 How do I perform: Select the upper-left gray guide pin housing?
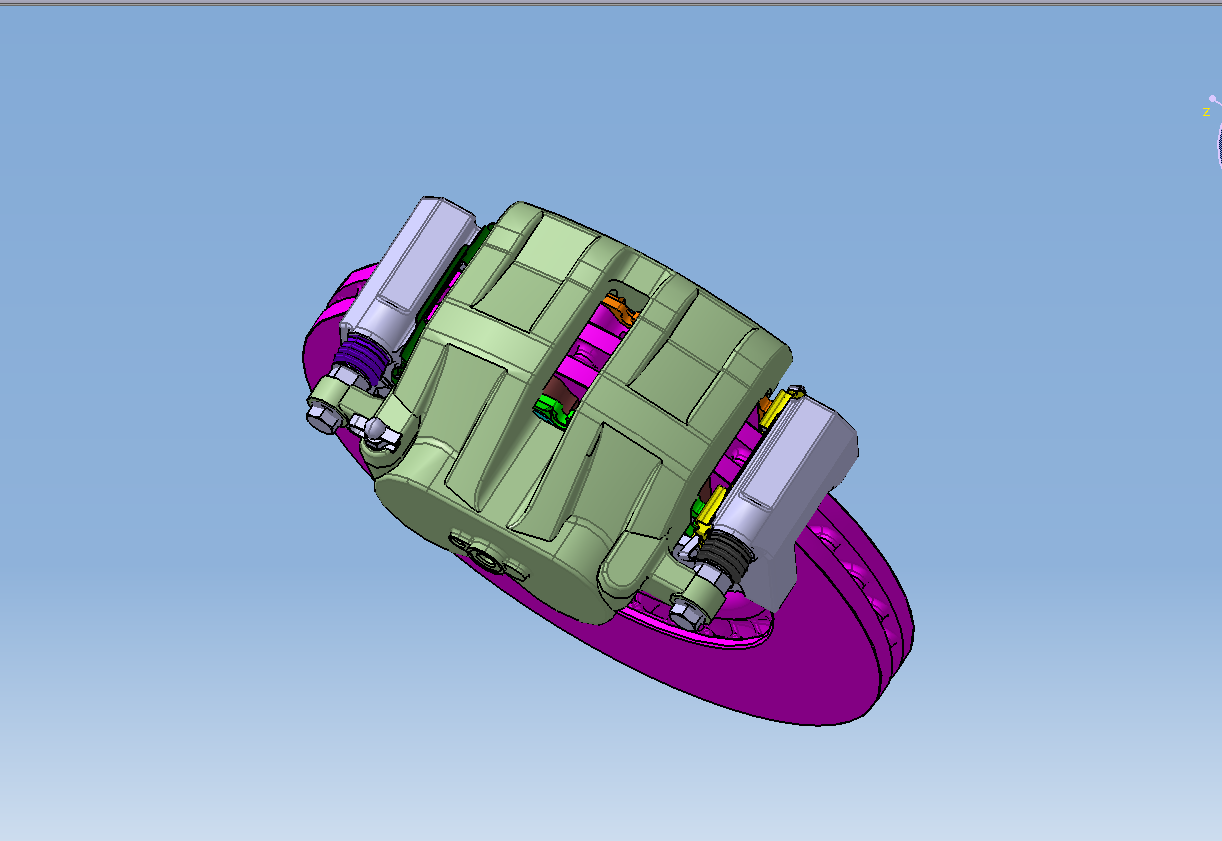(x=415, y=263)
